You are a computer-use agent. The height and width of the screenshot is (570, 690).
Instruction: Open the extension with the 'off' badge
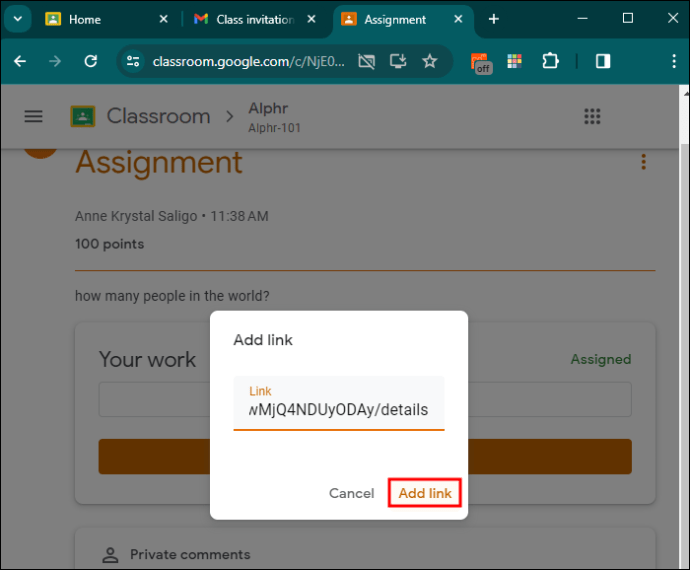pos(481,62)
